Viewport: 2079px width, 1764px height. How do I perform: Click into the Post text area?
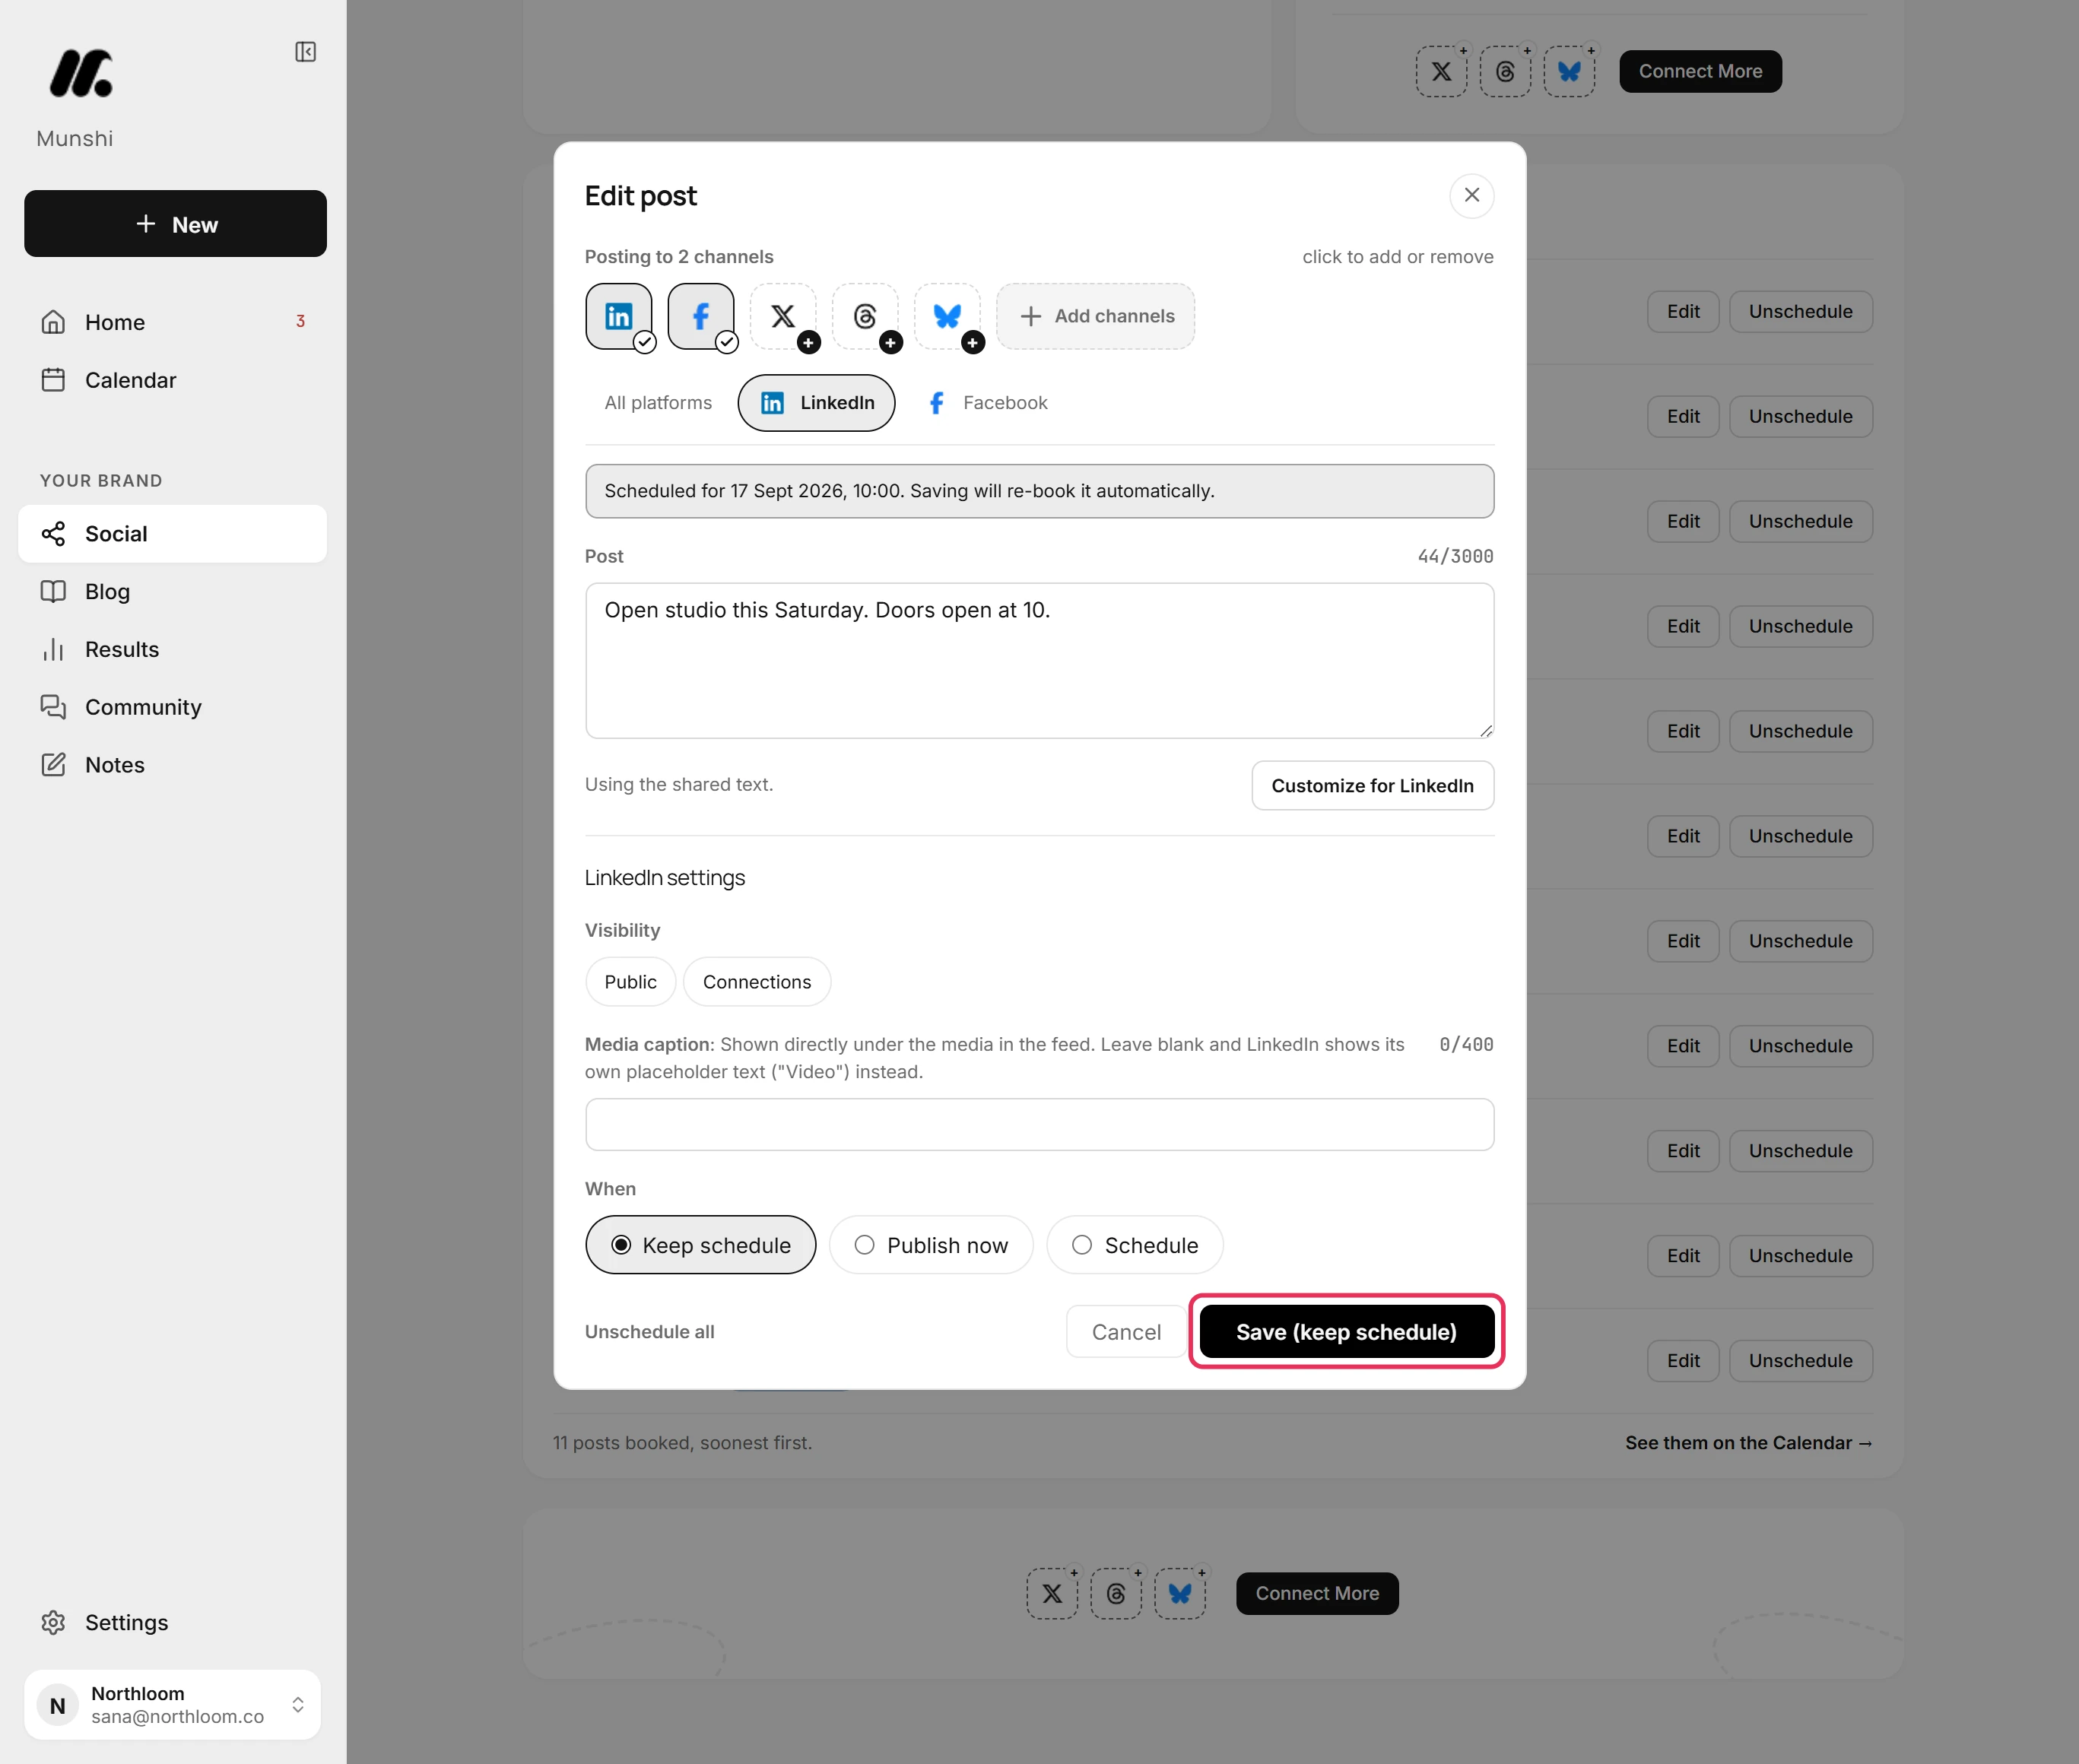[1039, 661]
